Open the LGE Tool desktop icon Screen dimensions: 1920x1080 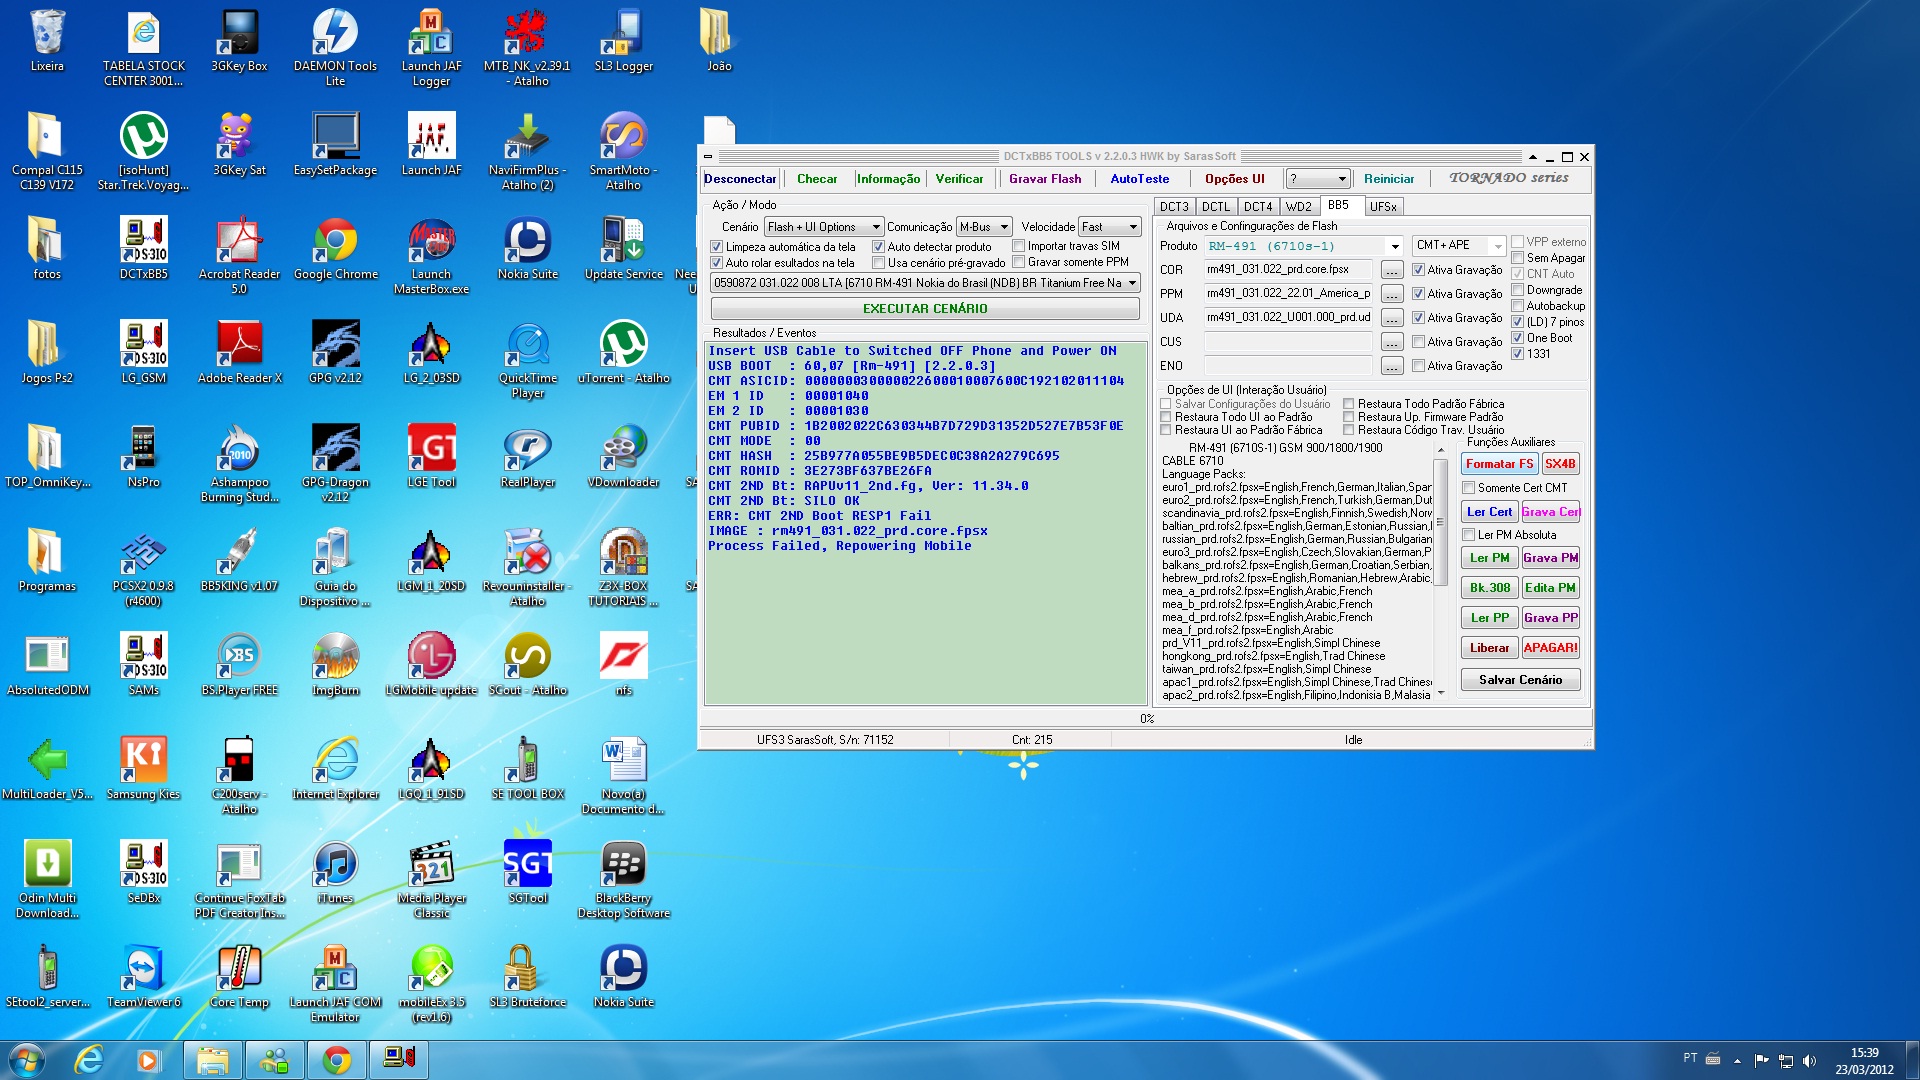[x=431, y=457]
